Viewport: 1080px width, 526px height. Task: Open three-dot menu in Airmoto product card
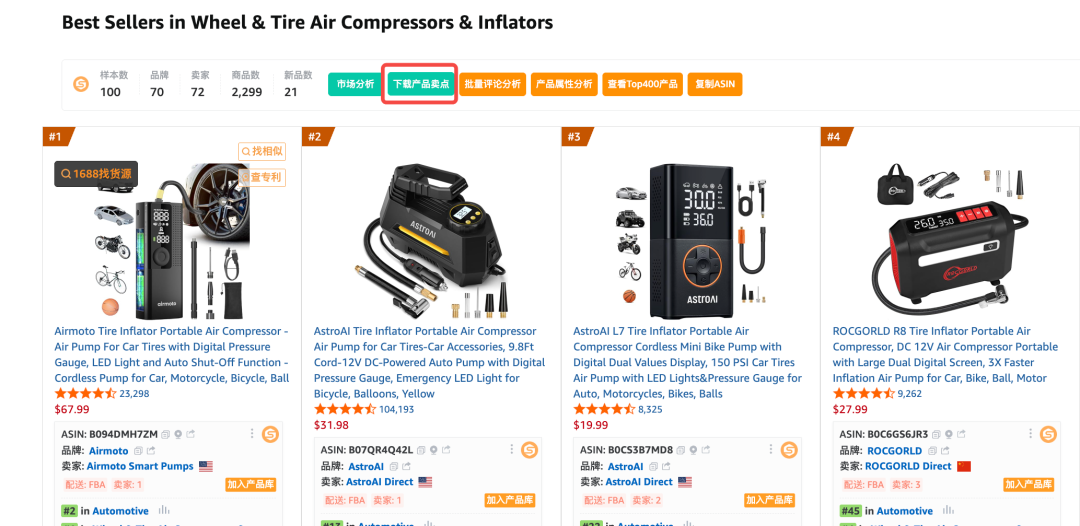(x=250, y=434)
